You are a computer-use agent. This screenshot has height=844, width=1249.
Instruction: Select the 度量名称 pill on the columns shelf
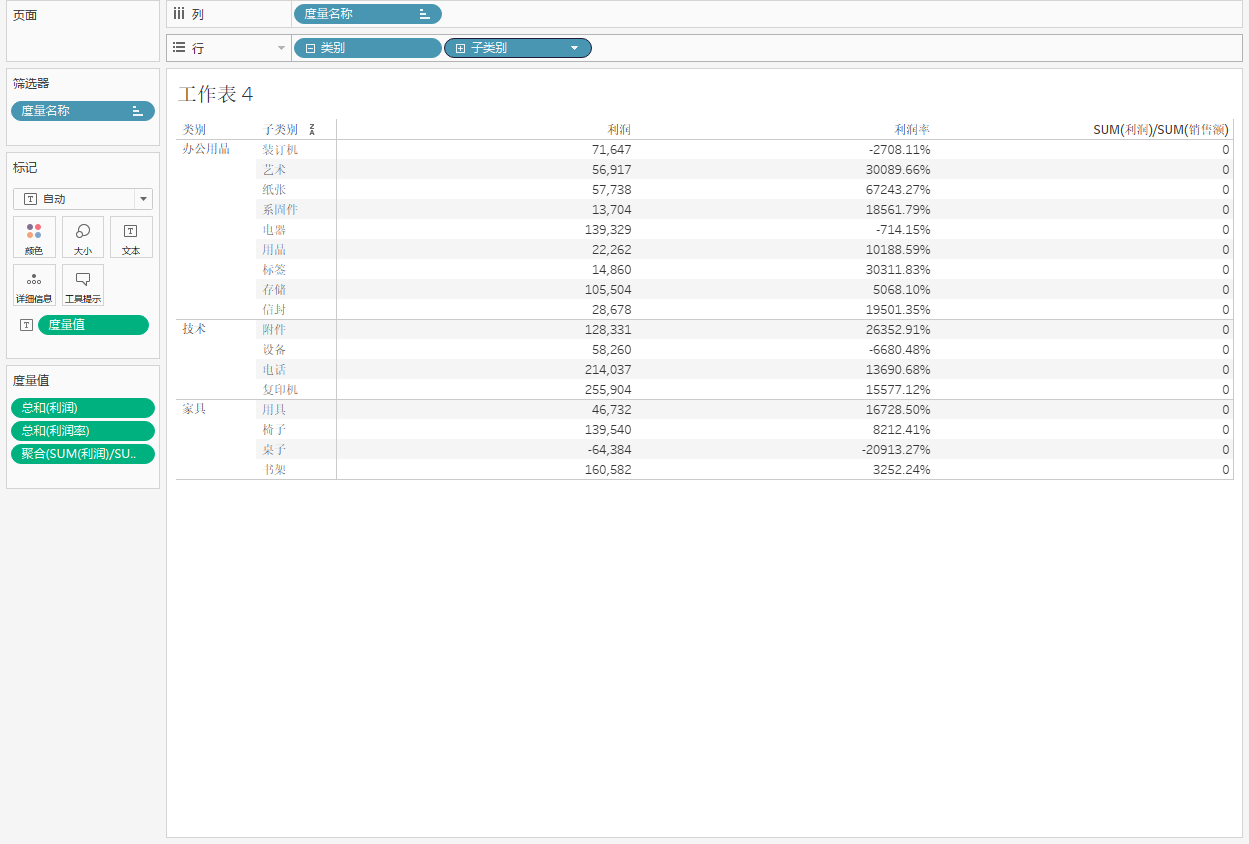click(367, 14)
